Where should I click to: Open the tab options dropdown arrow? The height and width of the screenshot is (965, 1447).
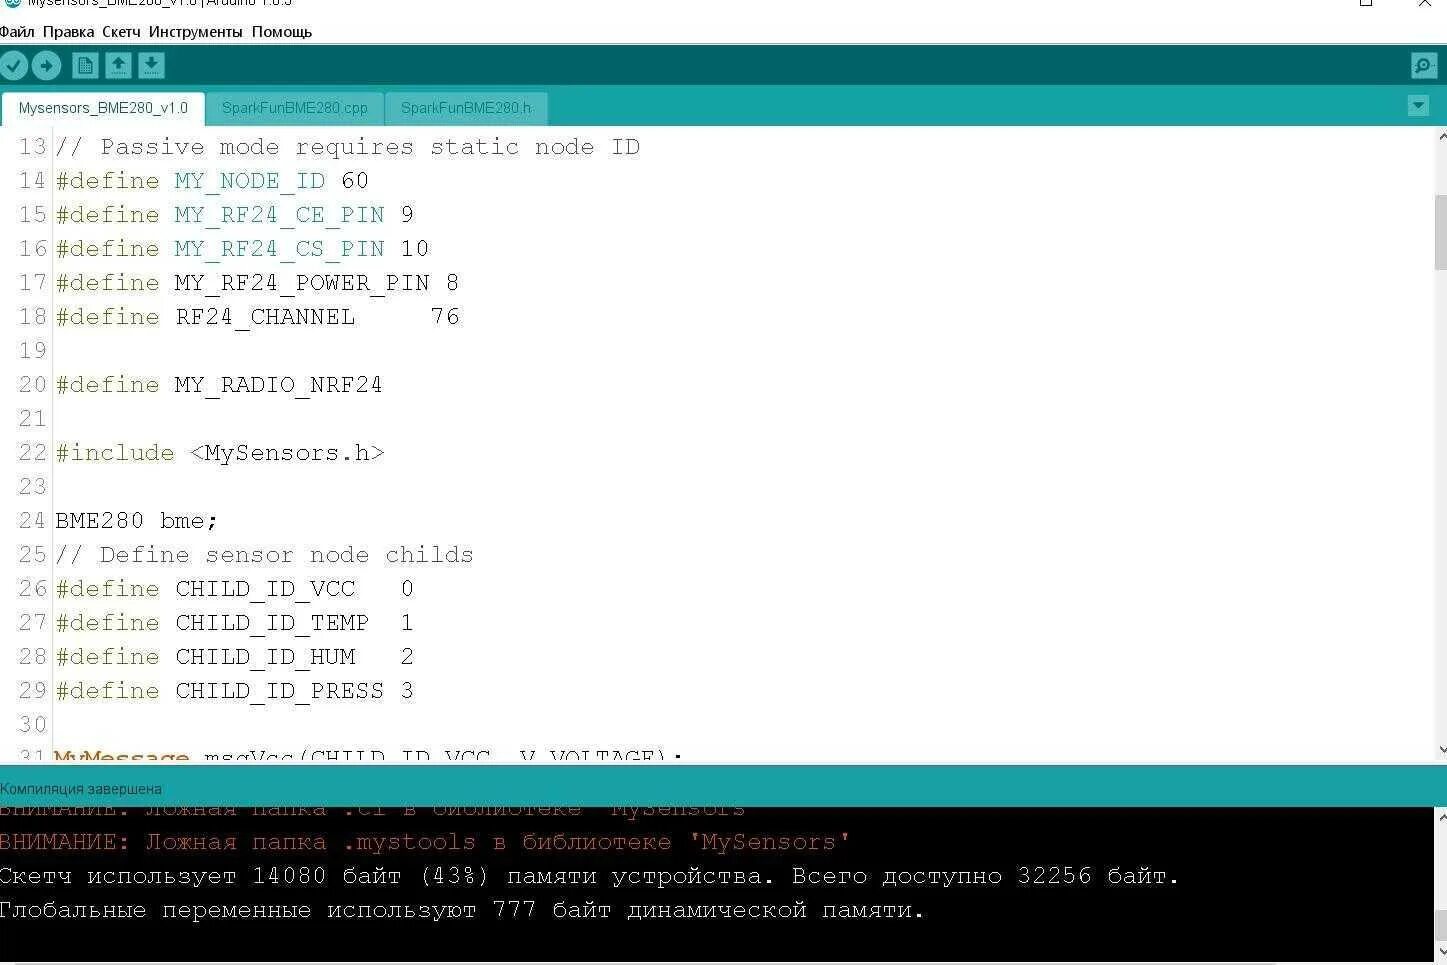pyautogui.click(x=1418, y=105)
